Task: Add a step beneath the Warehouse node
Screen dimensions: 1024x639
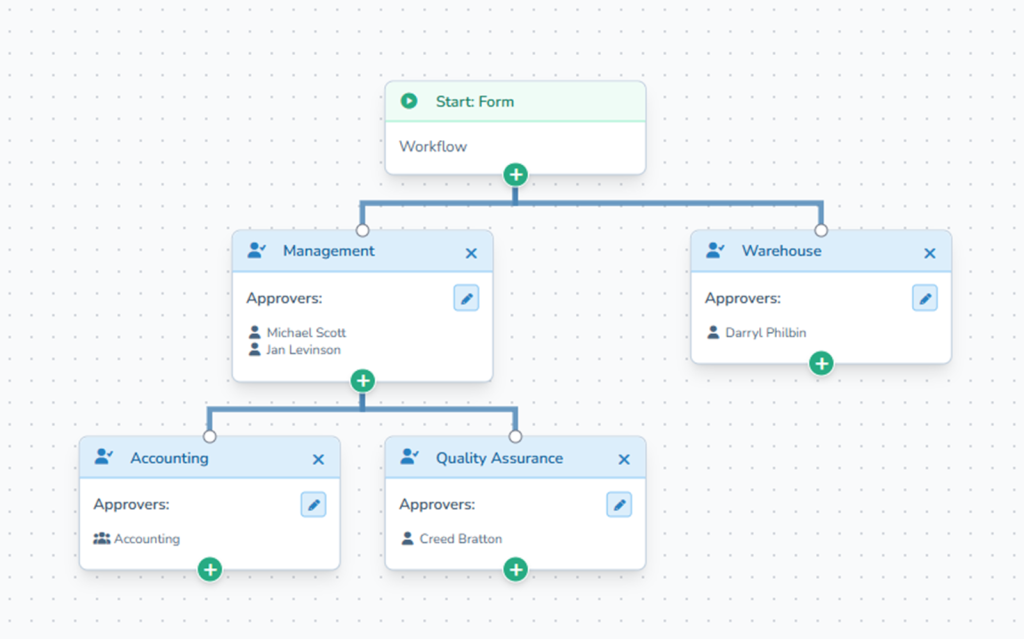Action: click(821, 363)
